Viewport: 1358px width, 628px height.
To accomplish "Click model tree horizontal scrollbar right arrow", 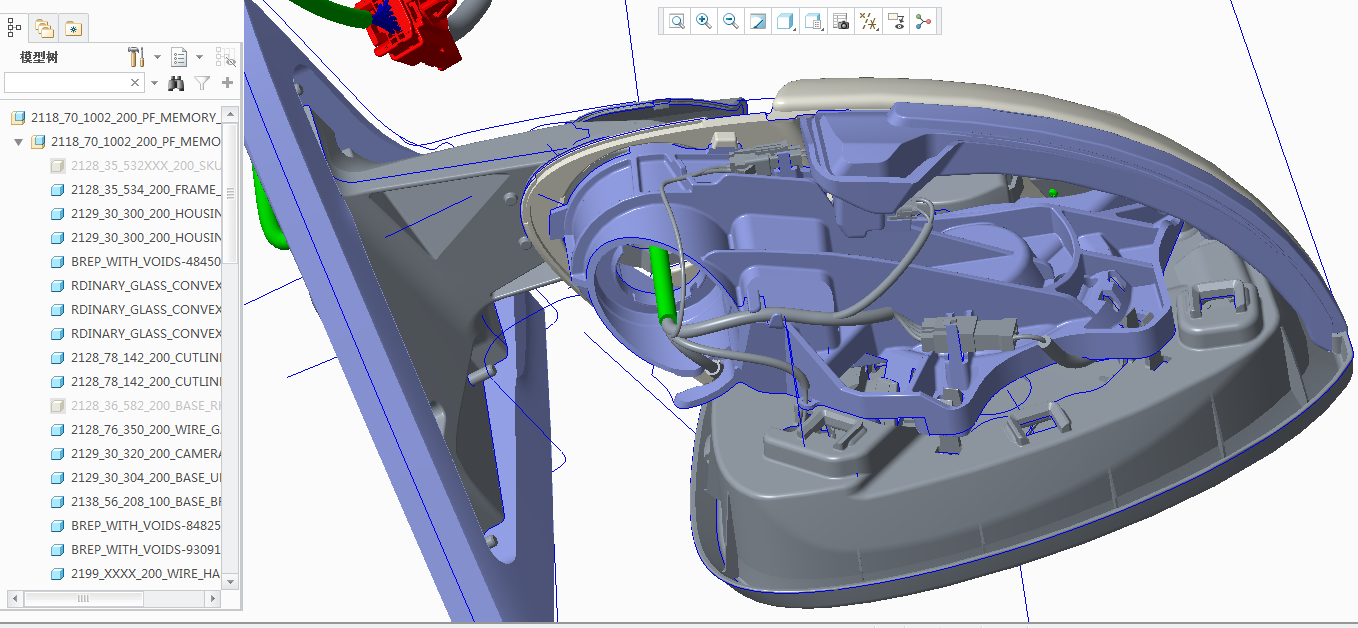I will (x=213, y=598).
